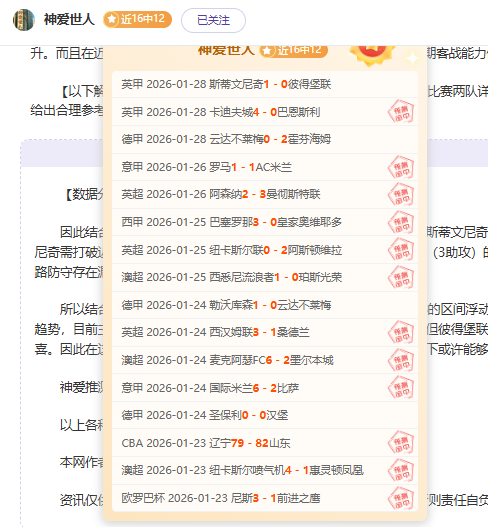The width and height of the screenshot is (488, 527).
Task: Click the hit stamp on 麦克阿瑟FC row
Action: coord(401,360)
